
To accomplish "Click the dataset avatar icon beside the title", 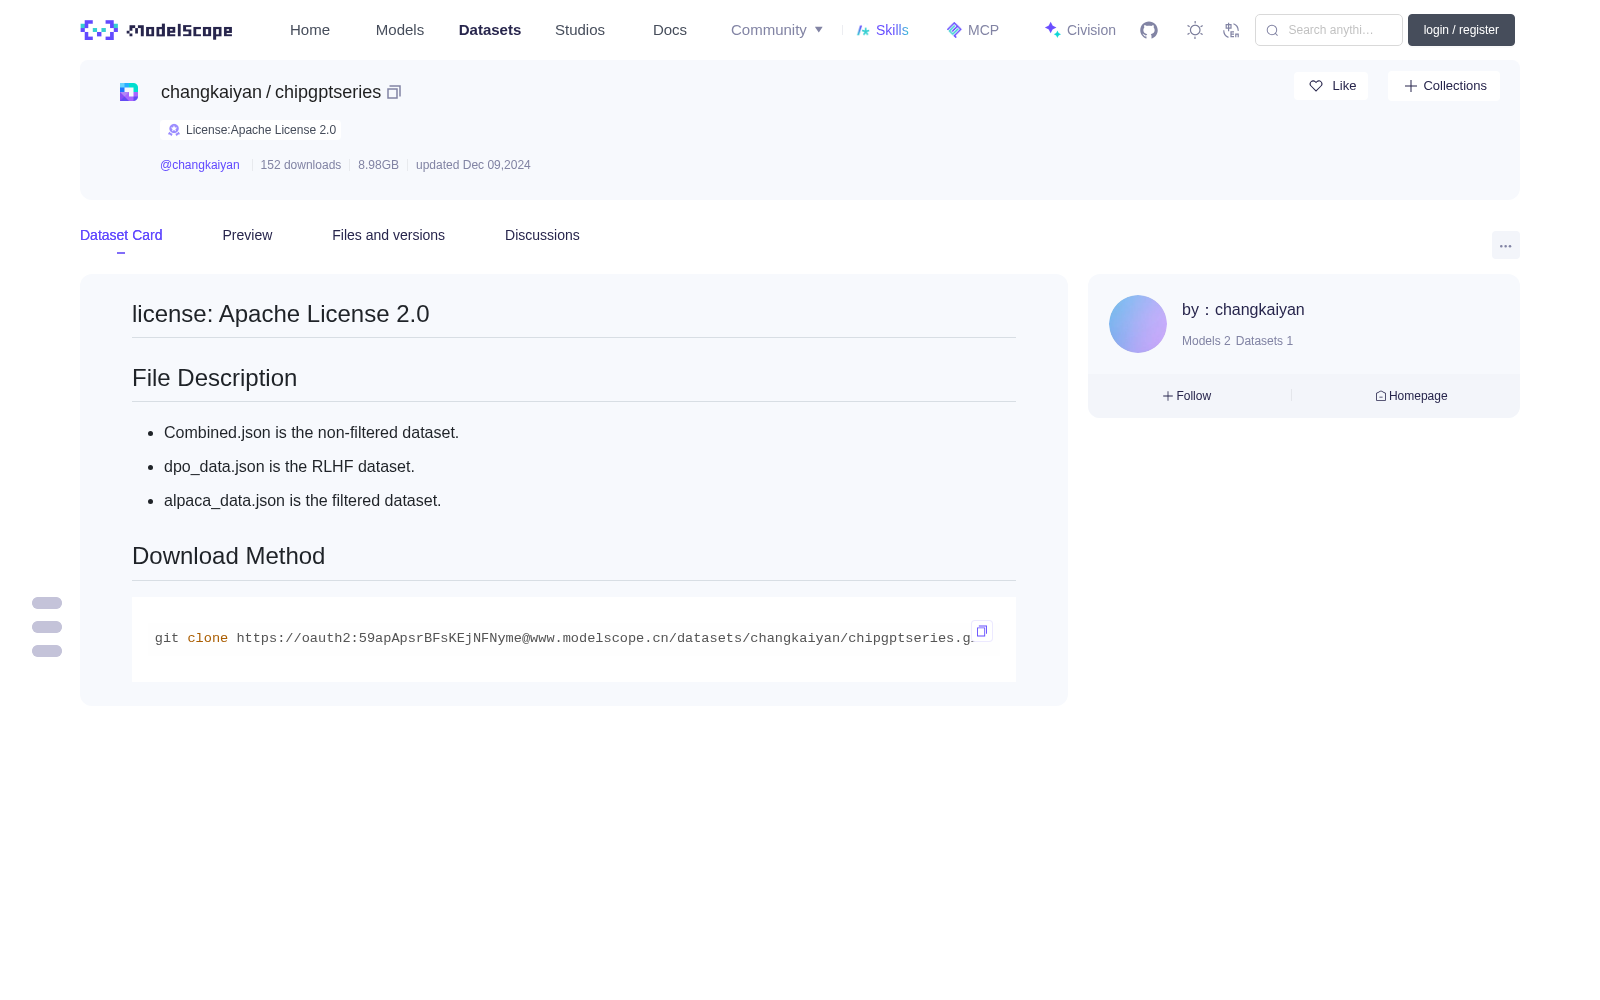I will tap(129, 92).
